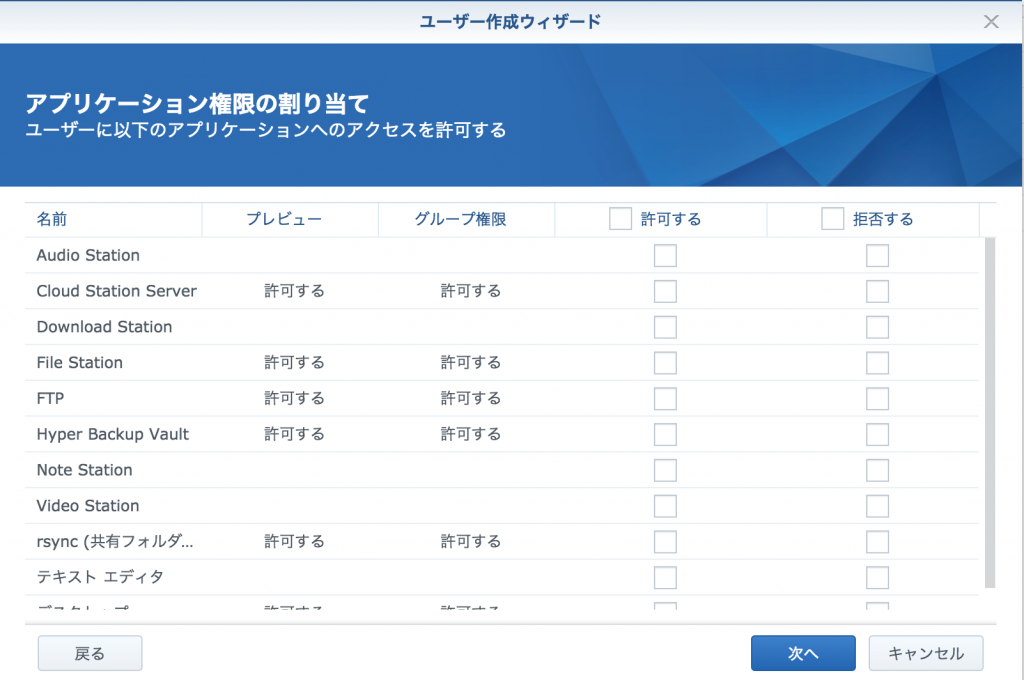Click the グループ権限 column header
Image resolution: width=1024 pixels, height=680 pixels.
point(466,219)
